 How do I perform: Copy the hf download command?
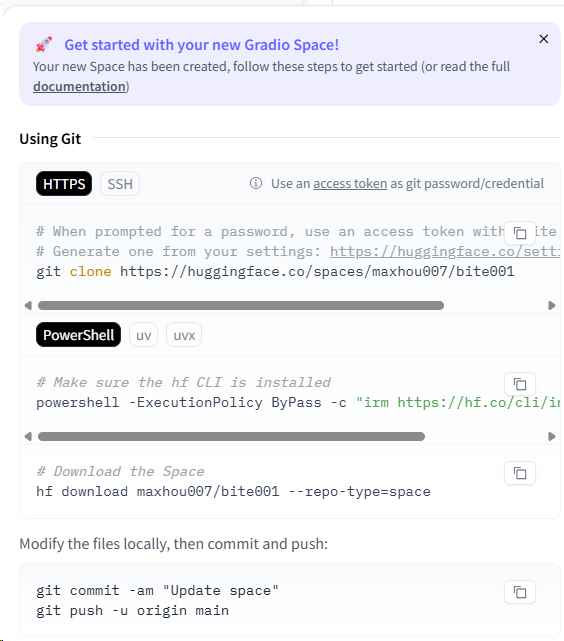520,473
